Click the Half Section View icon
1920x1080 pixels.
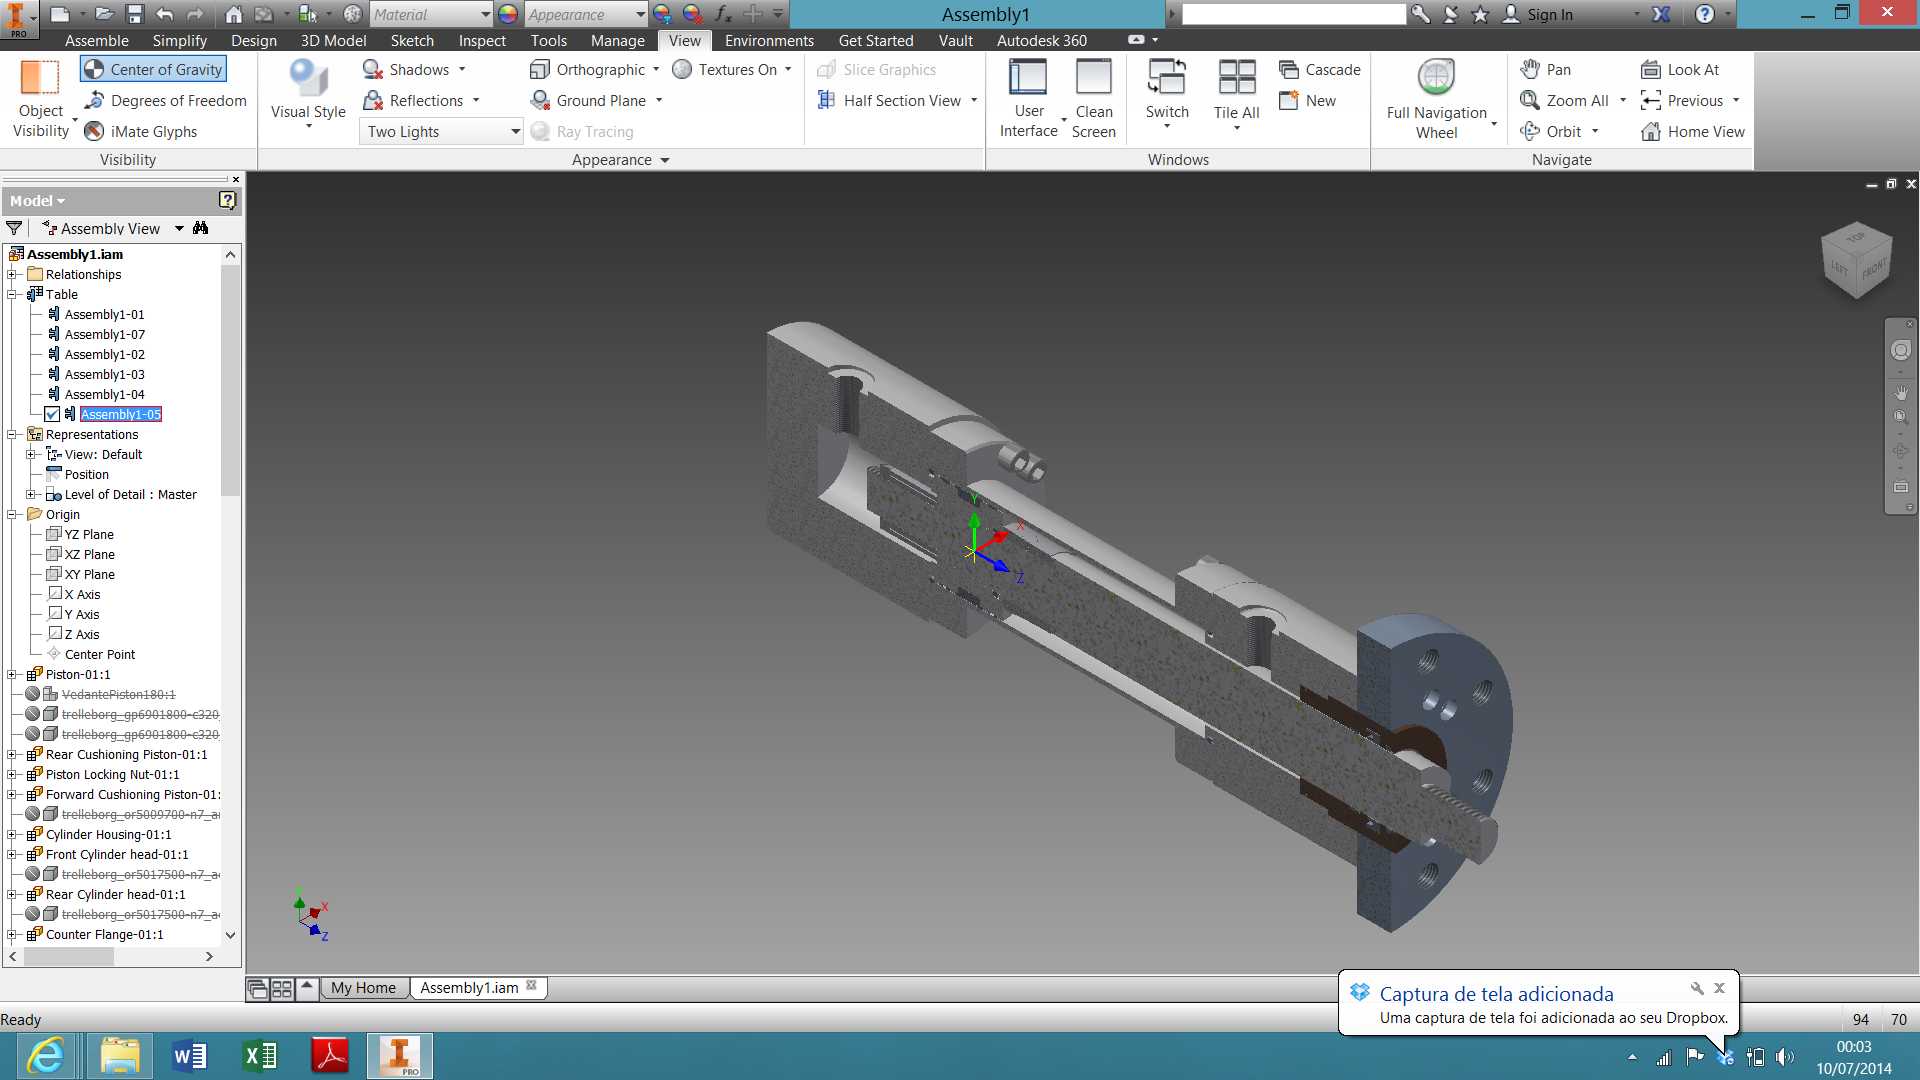(x=826, y=100)
